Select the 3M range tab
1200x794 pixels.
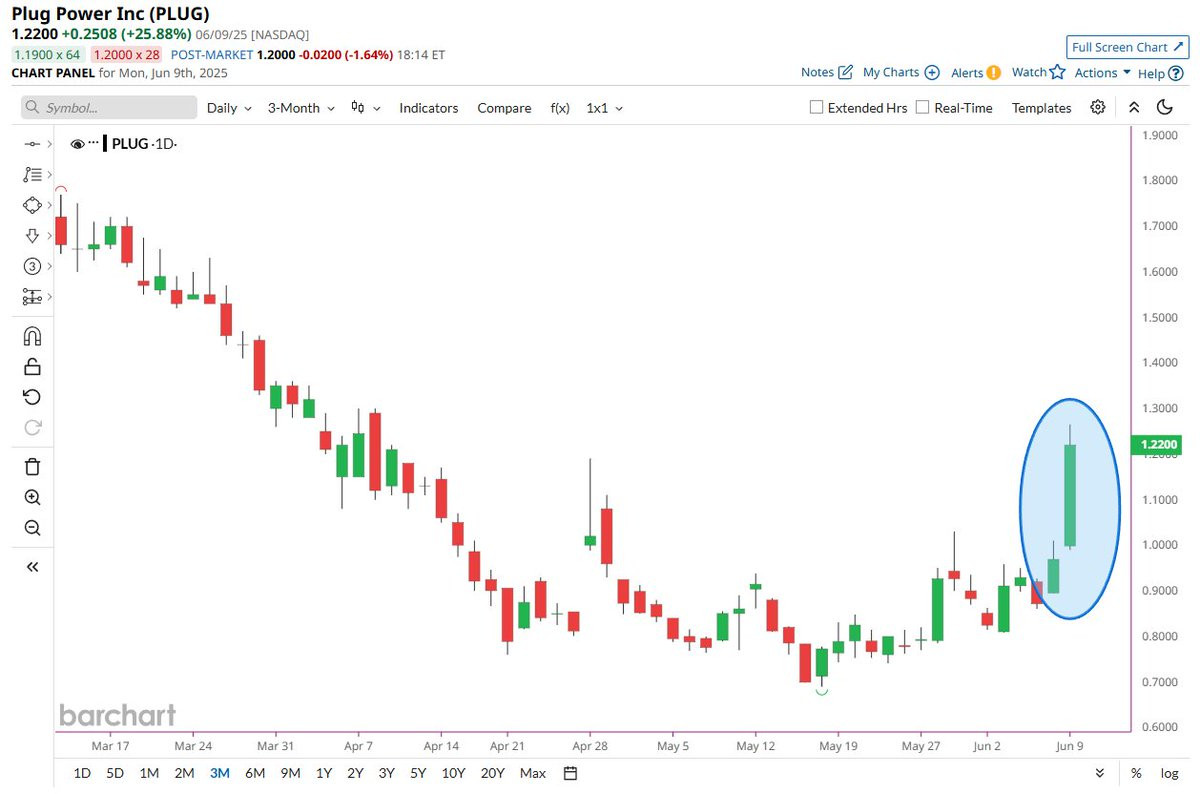219,773
